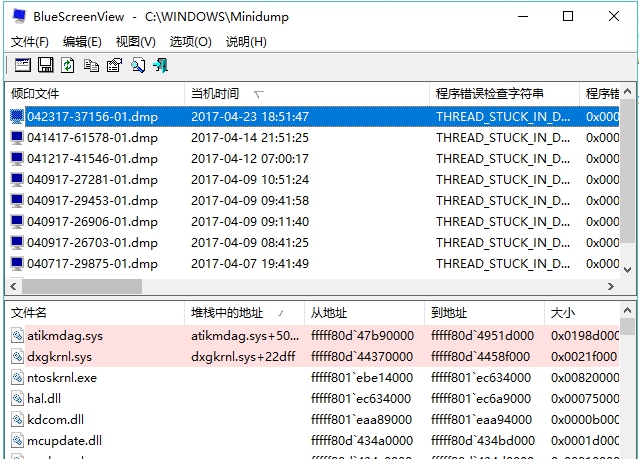Click the scroll-down arrow of the dump list
This screenshot has height=459, width=640.
628,270
